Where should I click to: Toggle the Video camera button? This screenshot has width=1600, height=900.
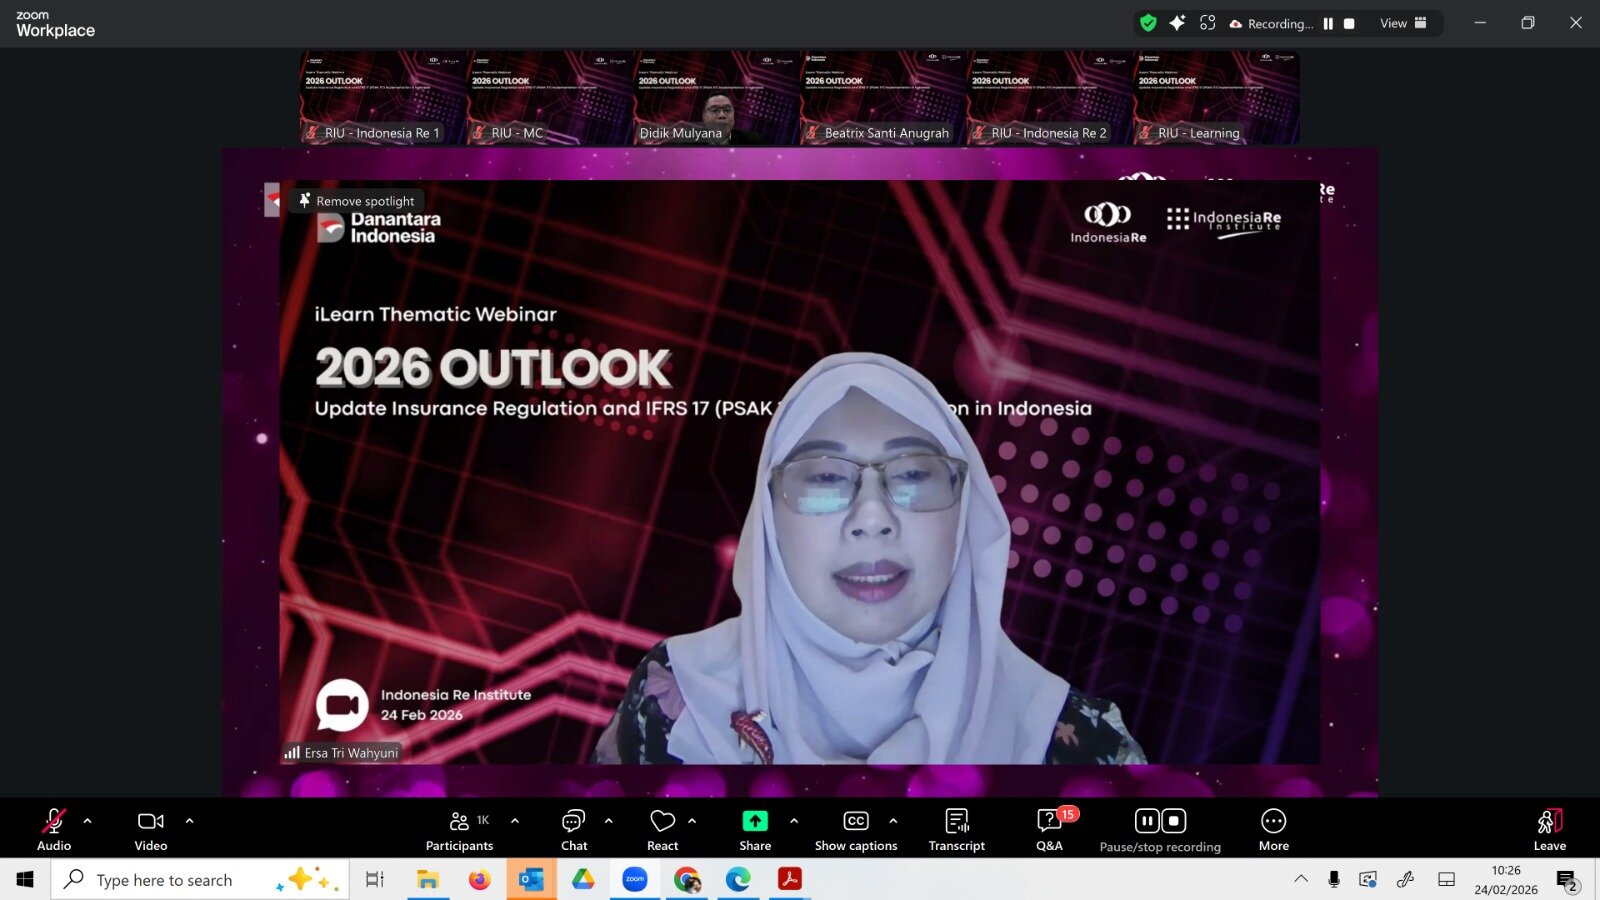pyautogui.click(x=151, y=823)
